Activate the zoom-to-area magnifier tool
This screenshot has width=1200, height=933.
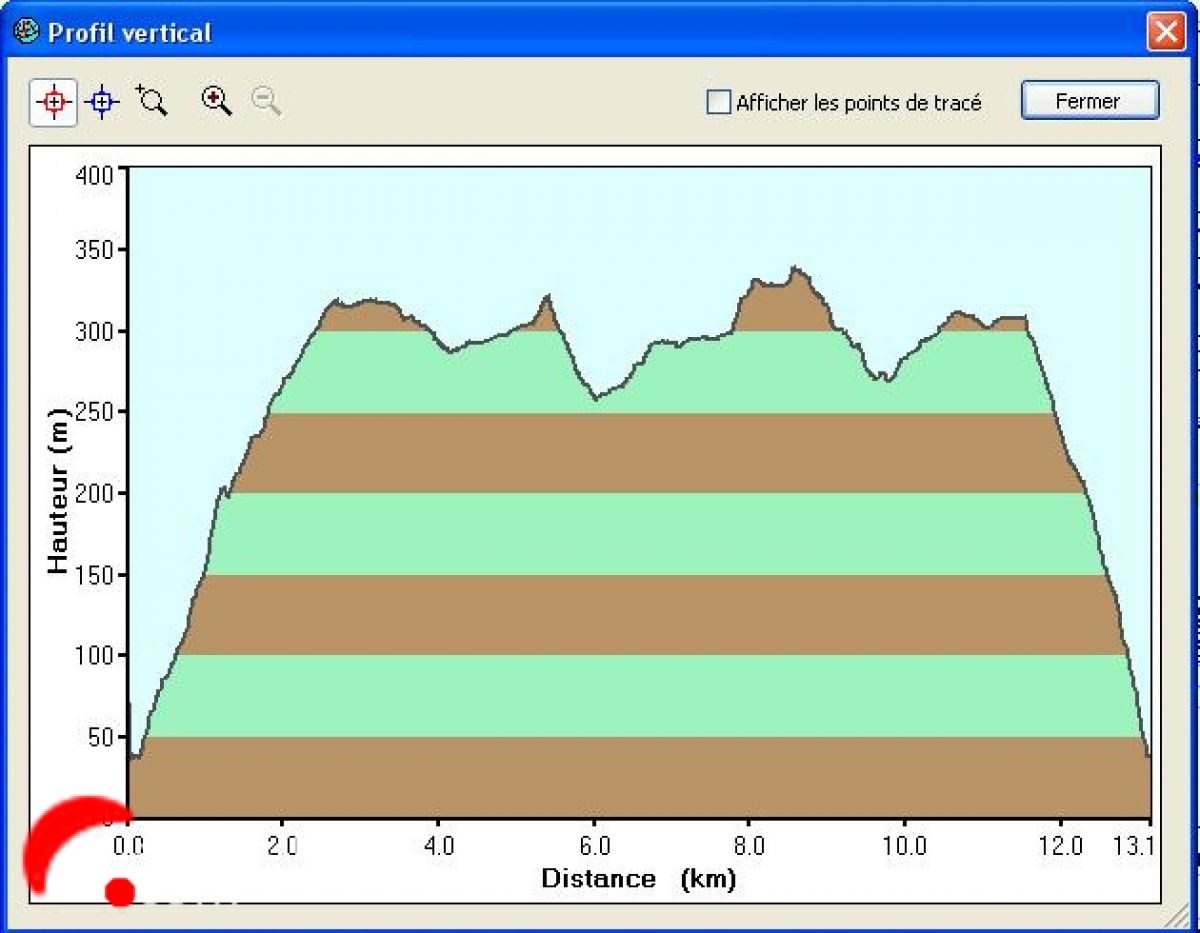[152, 101]
